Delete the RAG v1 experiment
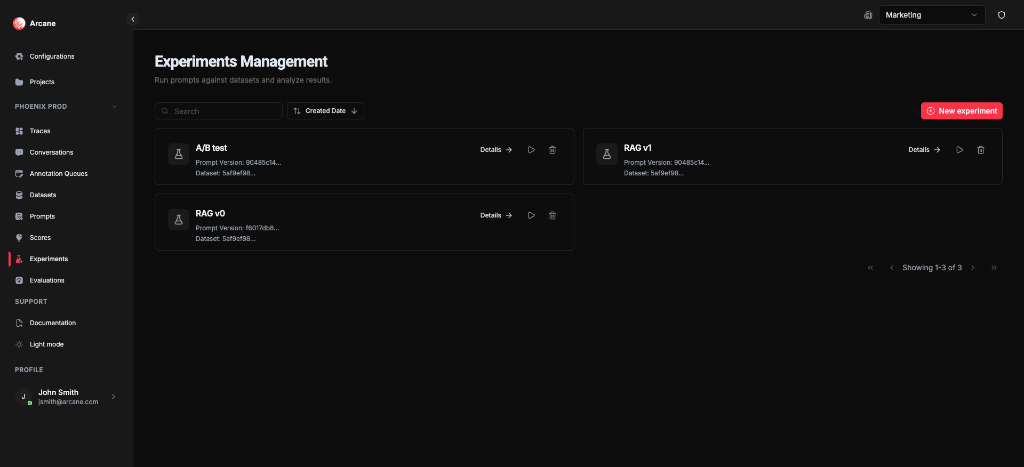Viewport: 1024px width, 467px height. [980, 150]
